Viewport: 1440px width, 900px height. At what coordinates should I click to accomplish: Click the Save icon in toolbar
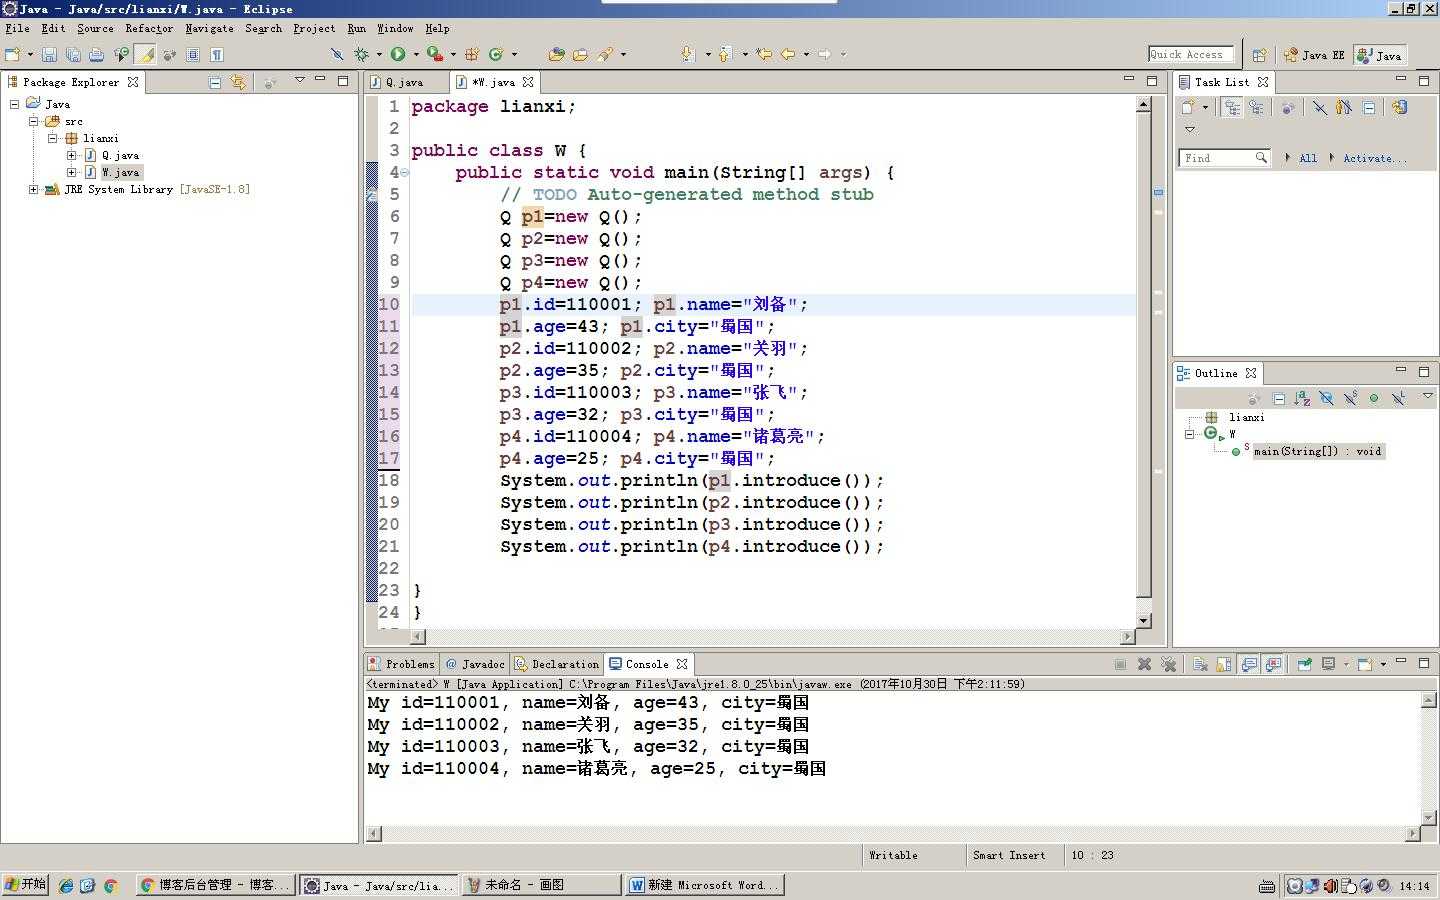click(x=49, y=54)
